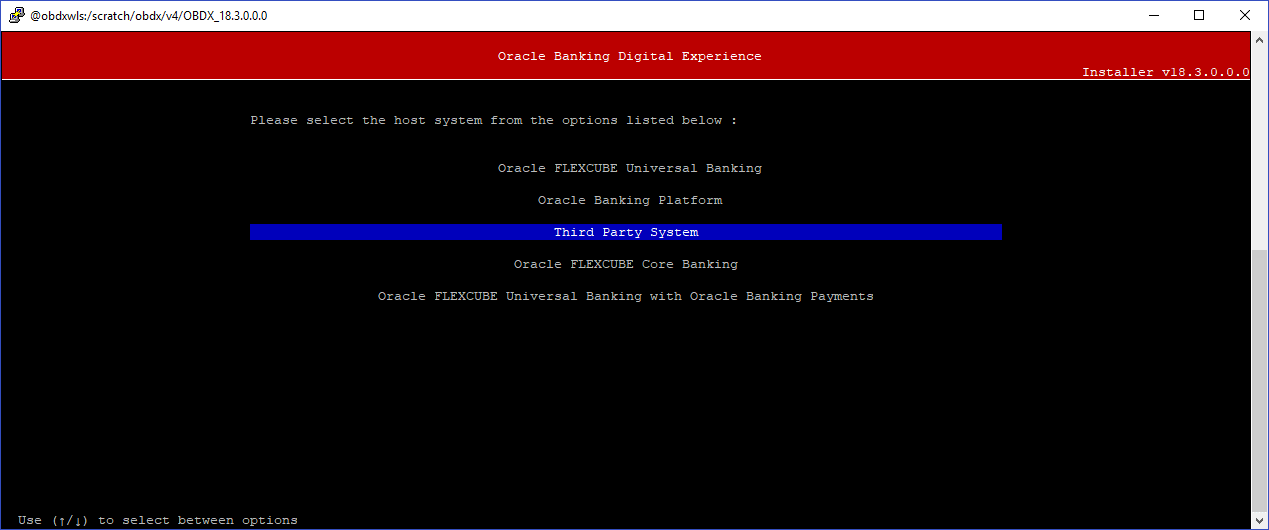
Task: Choose the highlighted Third Party System option
Action: coord(626,232)
